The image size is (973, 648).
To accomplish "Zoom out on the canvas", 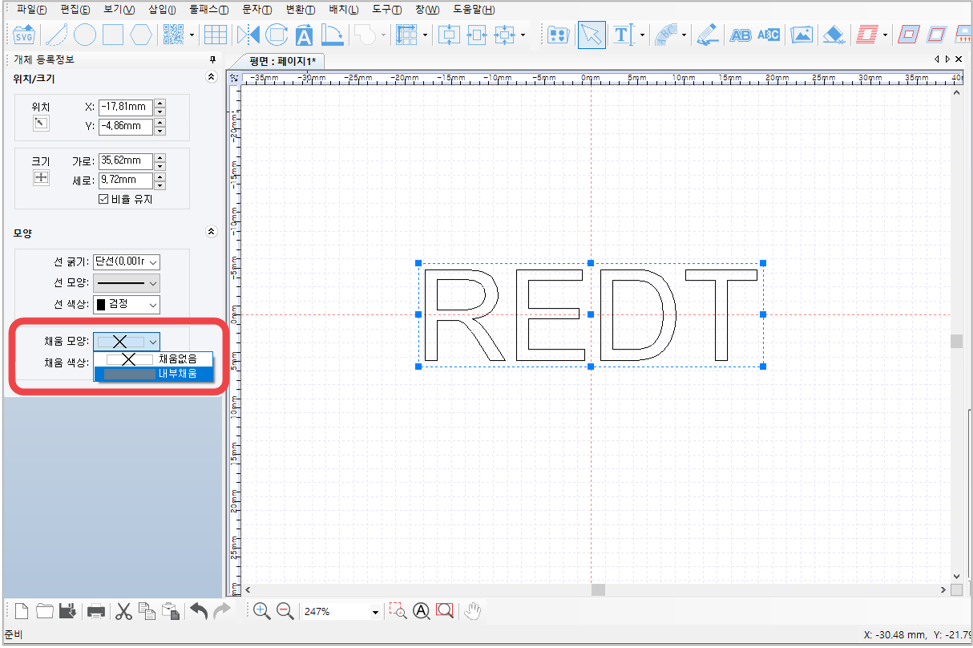I will pyautogui.click(x=285, y=611).
